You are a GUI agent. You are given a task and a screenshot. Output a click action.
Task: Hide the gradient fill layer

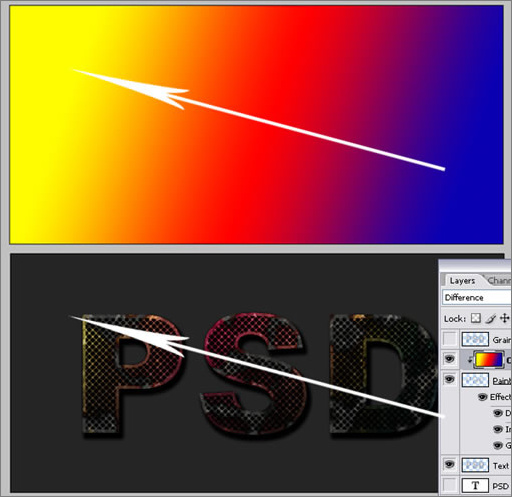click(x=450, y=359)
